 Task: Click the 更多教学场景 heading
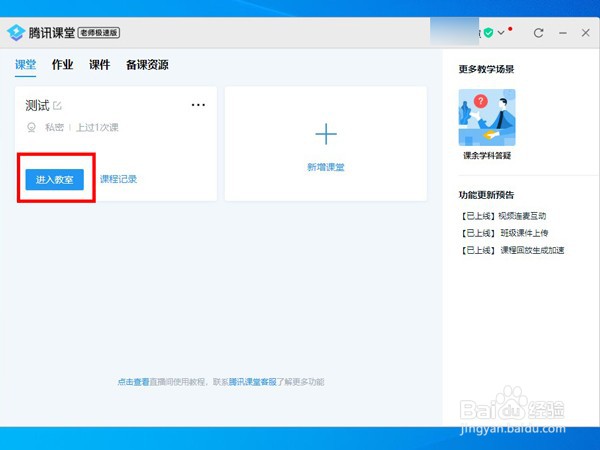pyautogui.click(x=486, y=69)
